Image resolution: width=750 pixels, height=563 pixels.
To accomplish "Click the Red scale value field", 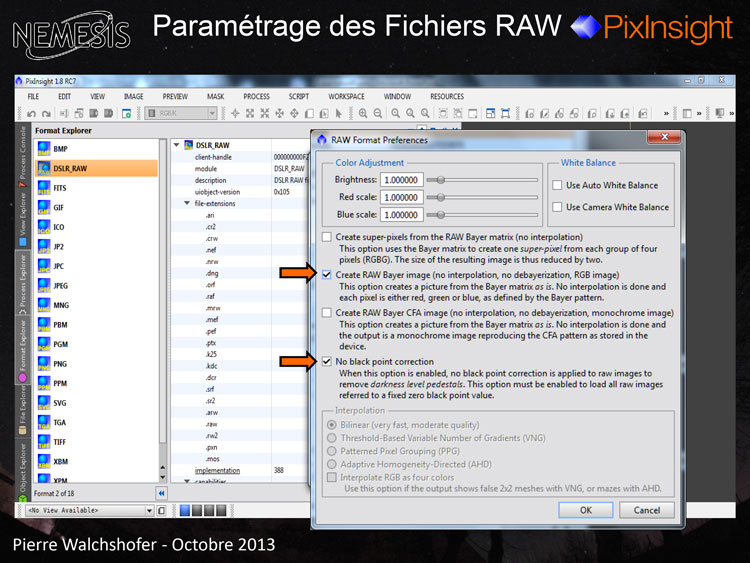I will (x=401, y=197).
